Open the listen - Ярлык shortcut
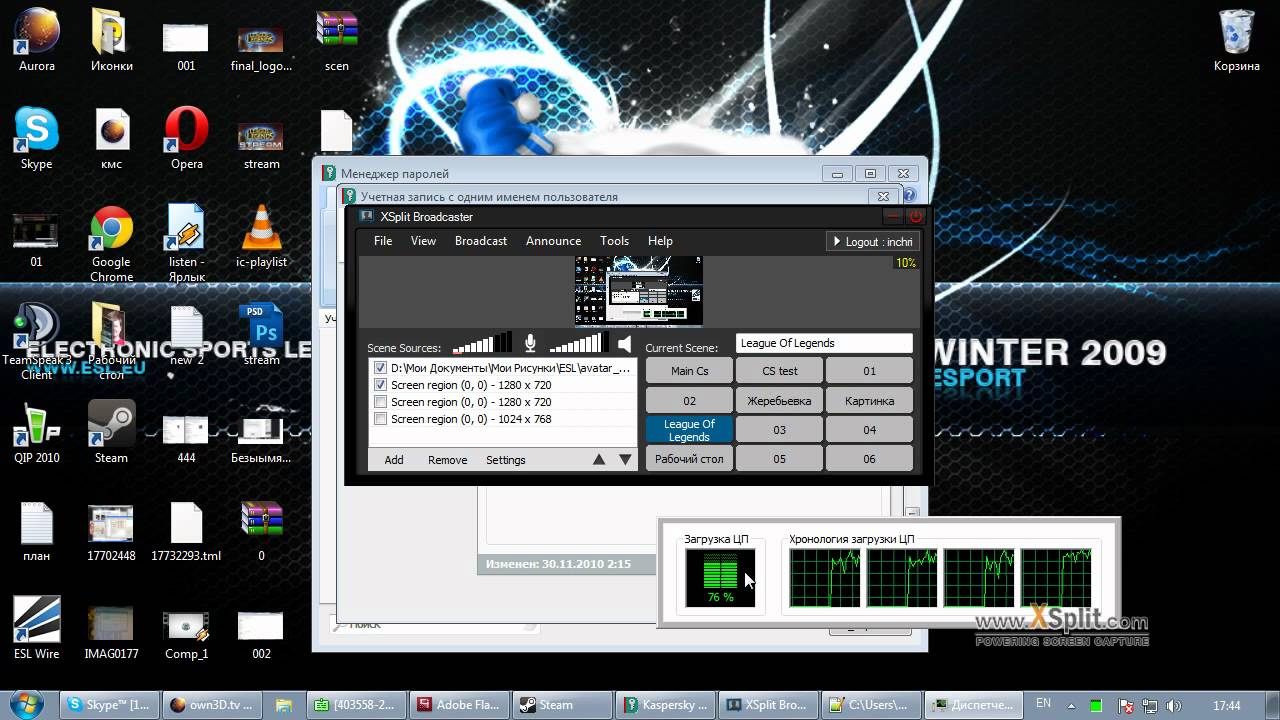The image size is (1280, 720). pyautogui.click(x=187, y=244)
